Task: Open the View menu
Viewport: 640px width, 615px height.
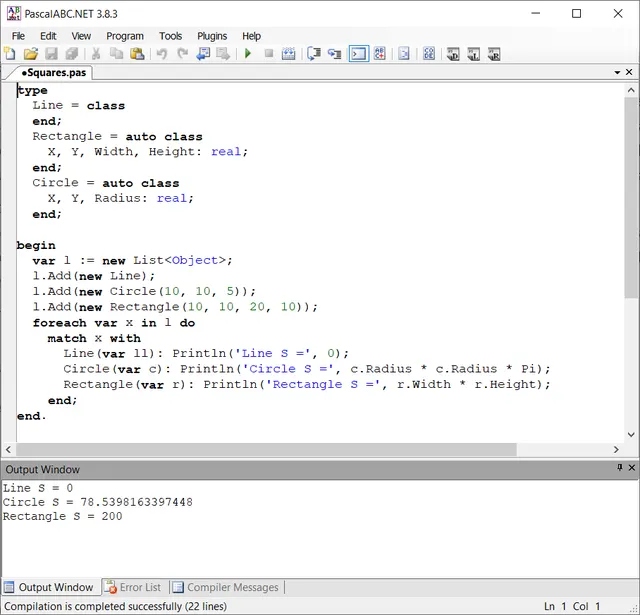Action: pos(81,36)
